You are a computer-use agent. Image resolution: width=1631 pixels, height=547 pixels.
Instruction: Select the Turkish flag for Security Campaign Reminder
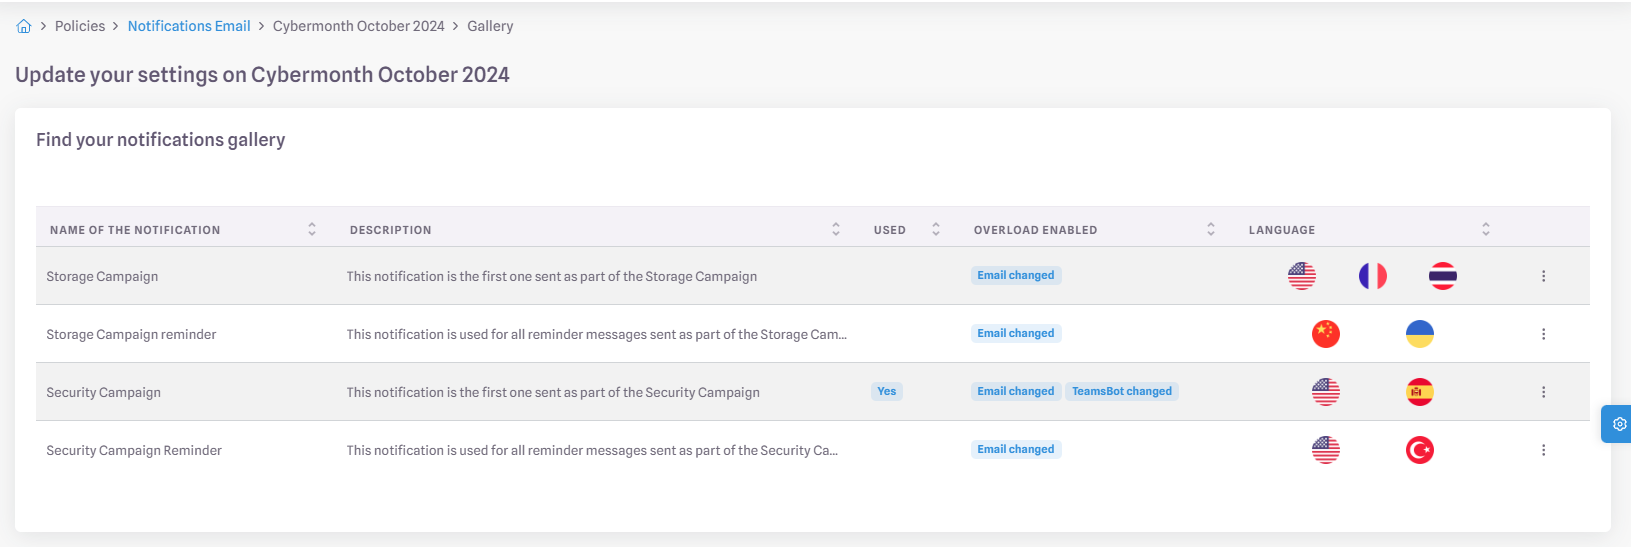(x=1420, y=450)
